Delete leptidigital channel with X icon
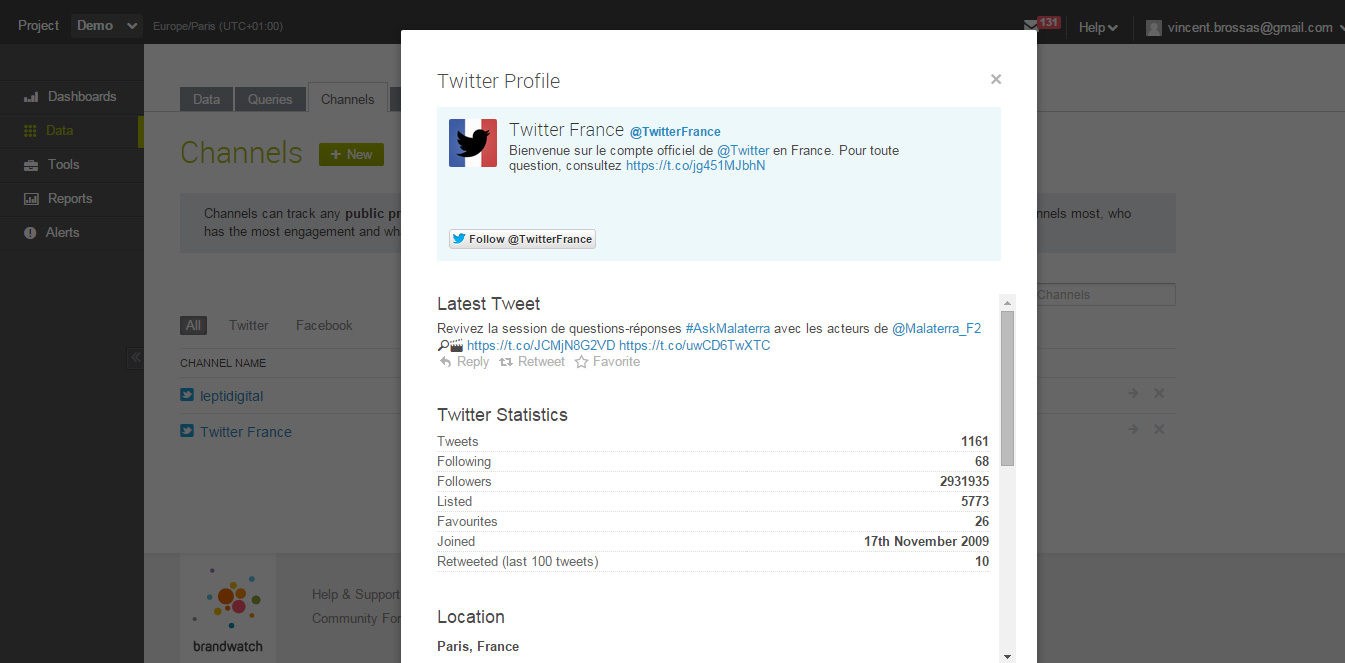This screenshot has width=1345, height=663. (1159, 393)
